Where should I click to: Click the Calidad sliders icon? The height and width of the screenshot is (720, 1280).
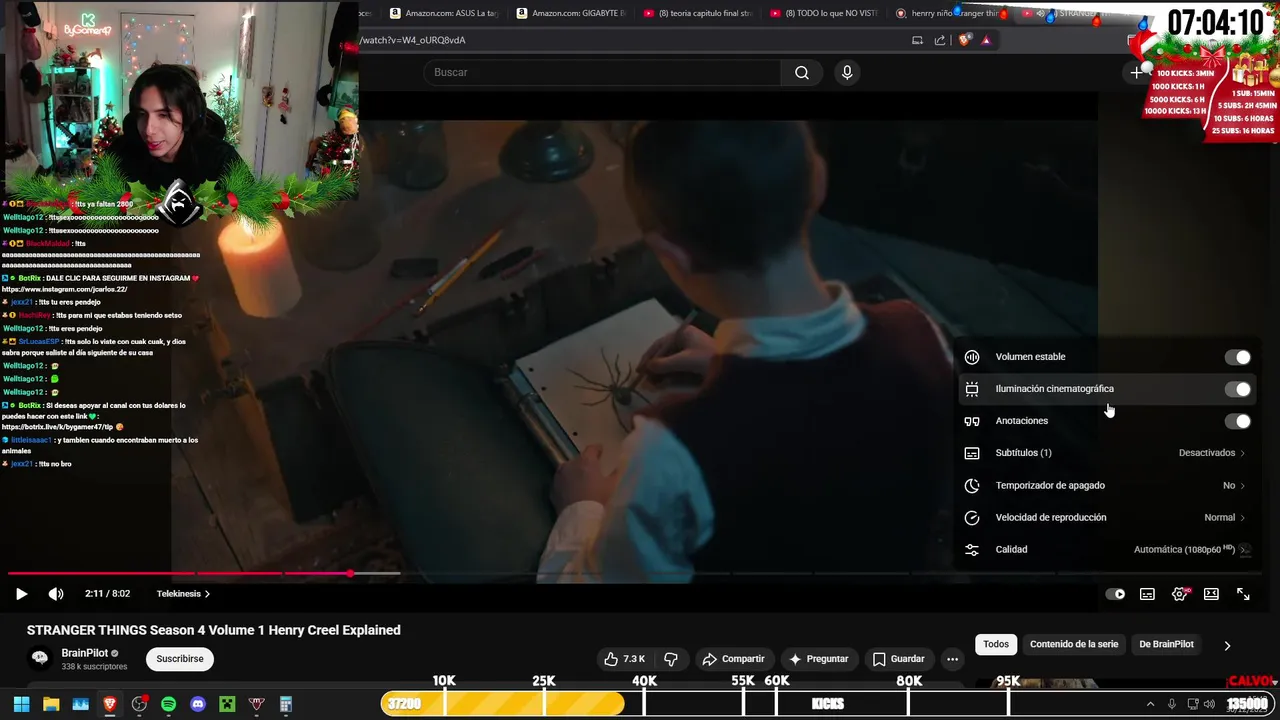click(x=972, y=549)
